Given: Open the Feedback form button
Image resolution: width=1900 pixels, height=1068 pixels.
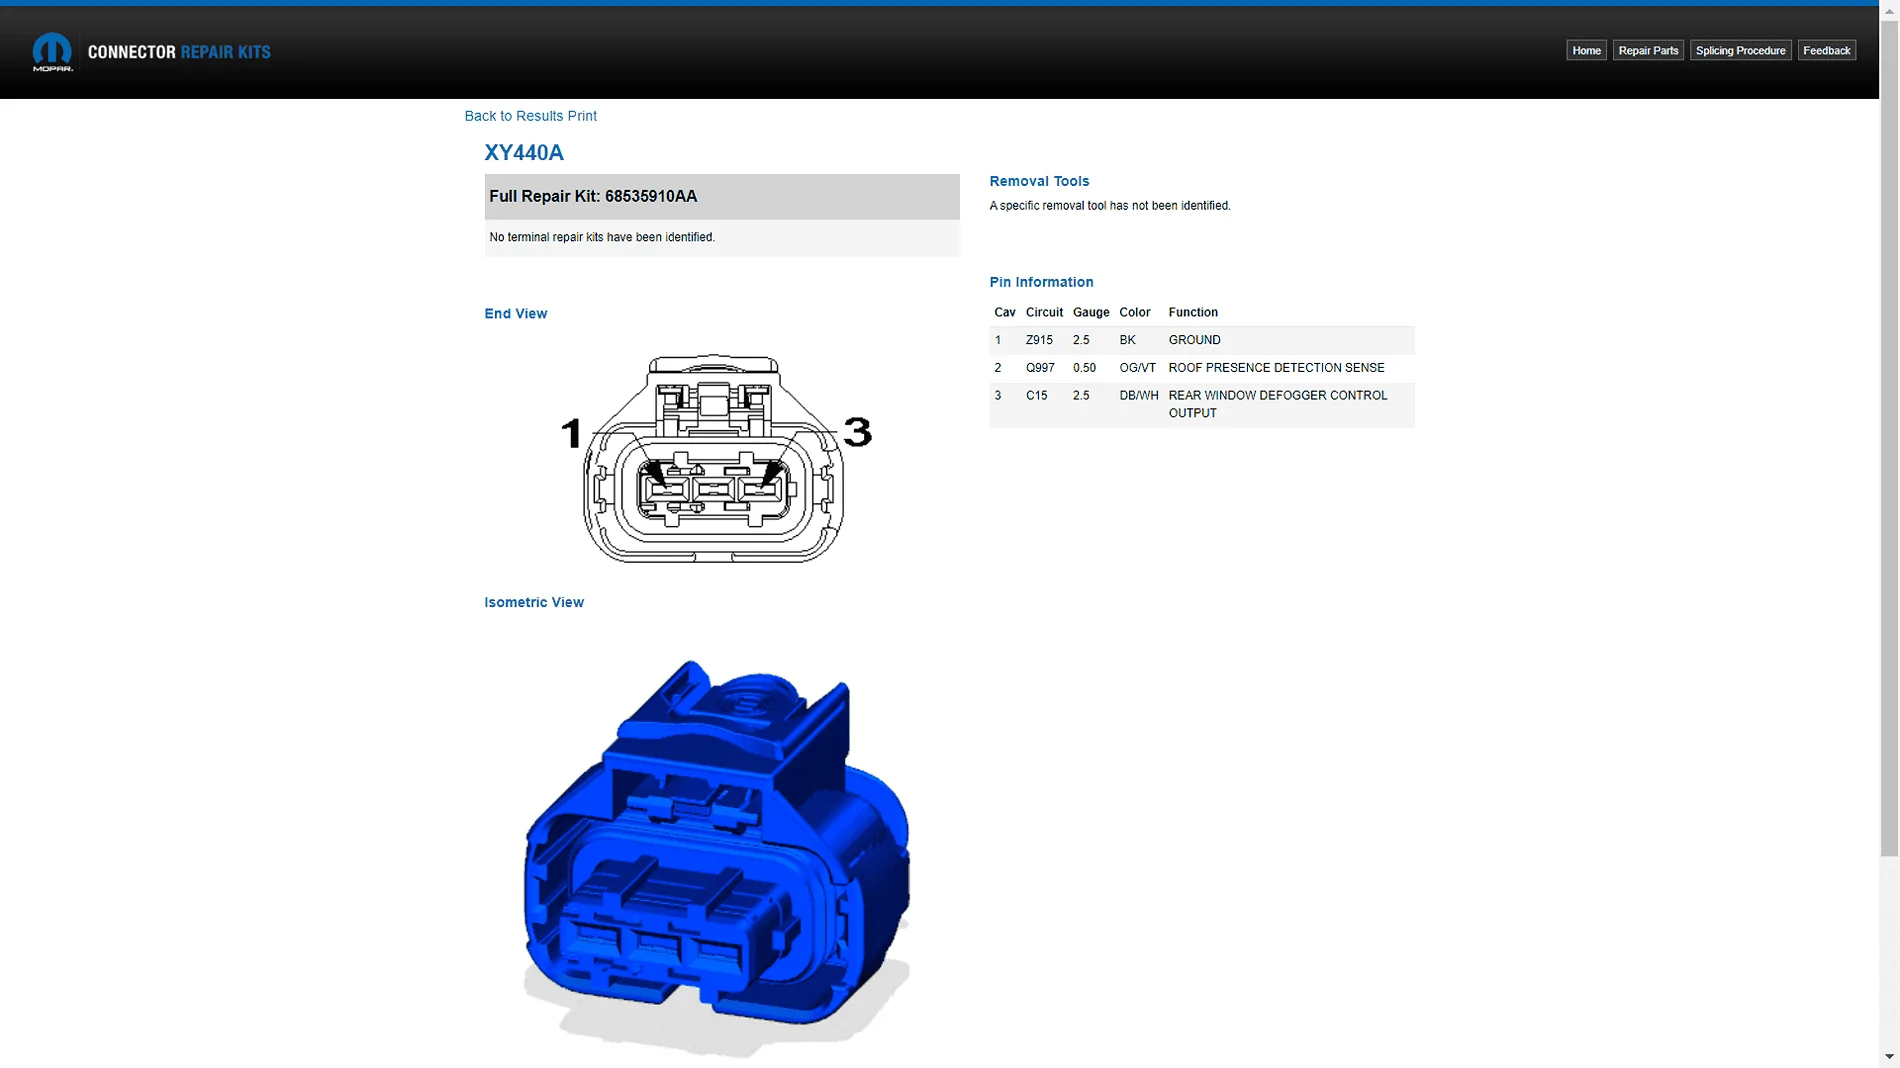Looking at the screenshot, I should [1826, 51].
